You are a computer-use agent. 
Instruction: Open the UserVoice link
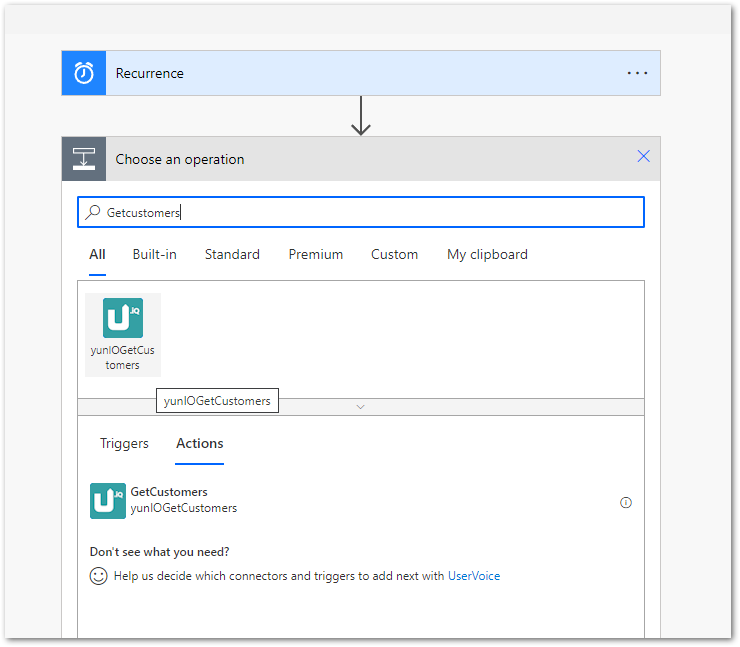coord(474,576)
